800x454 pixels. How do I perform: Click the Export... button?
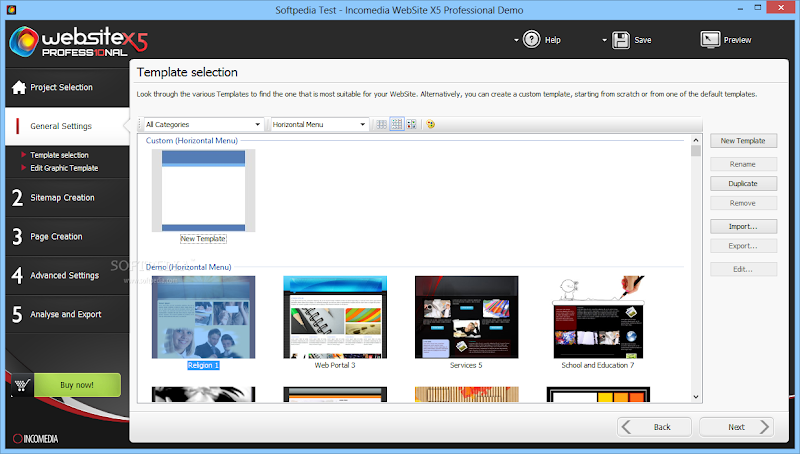[x=743, y=246]
